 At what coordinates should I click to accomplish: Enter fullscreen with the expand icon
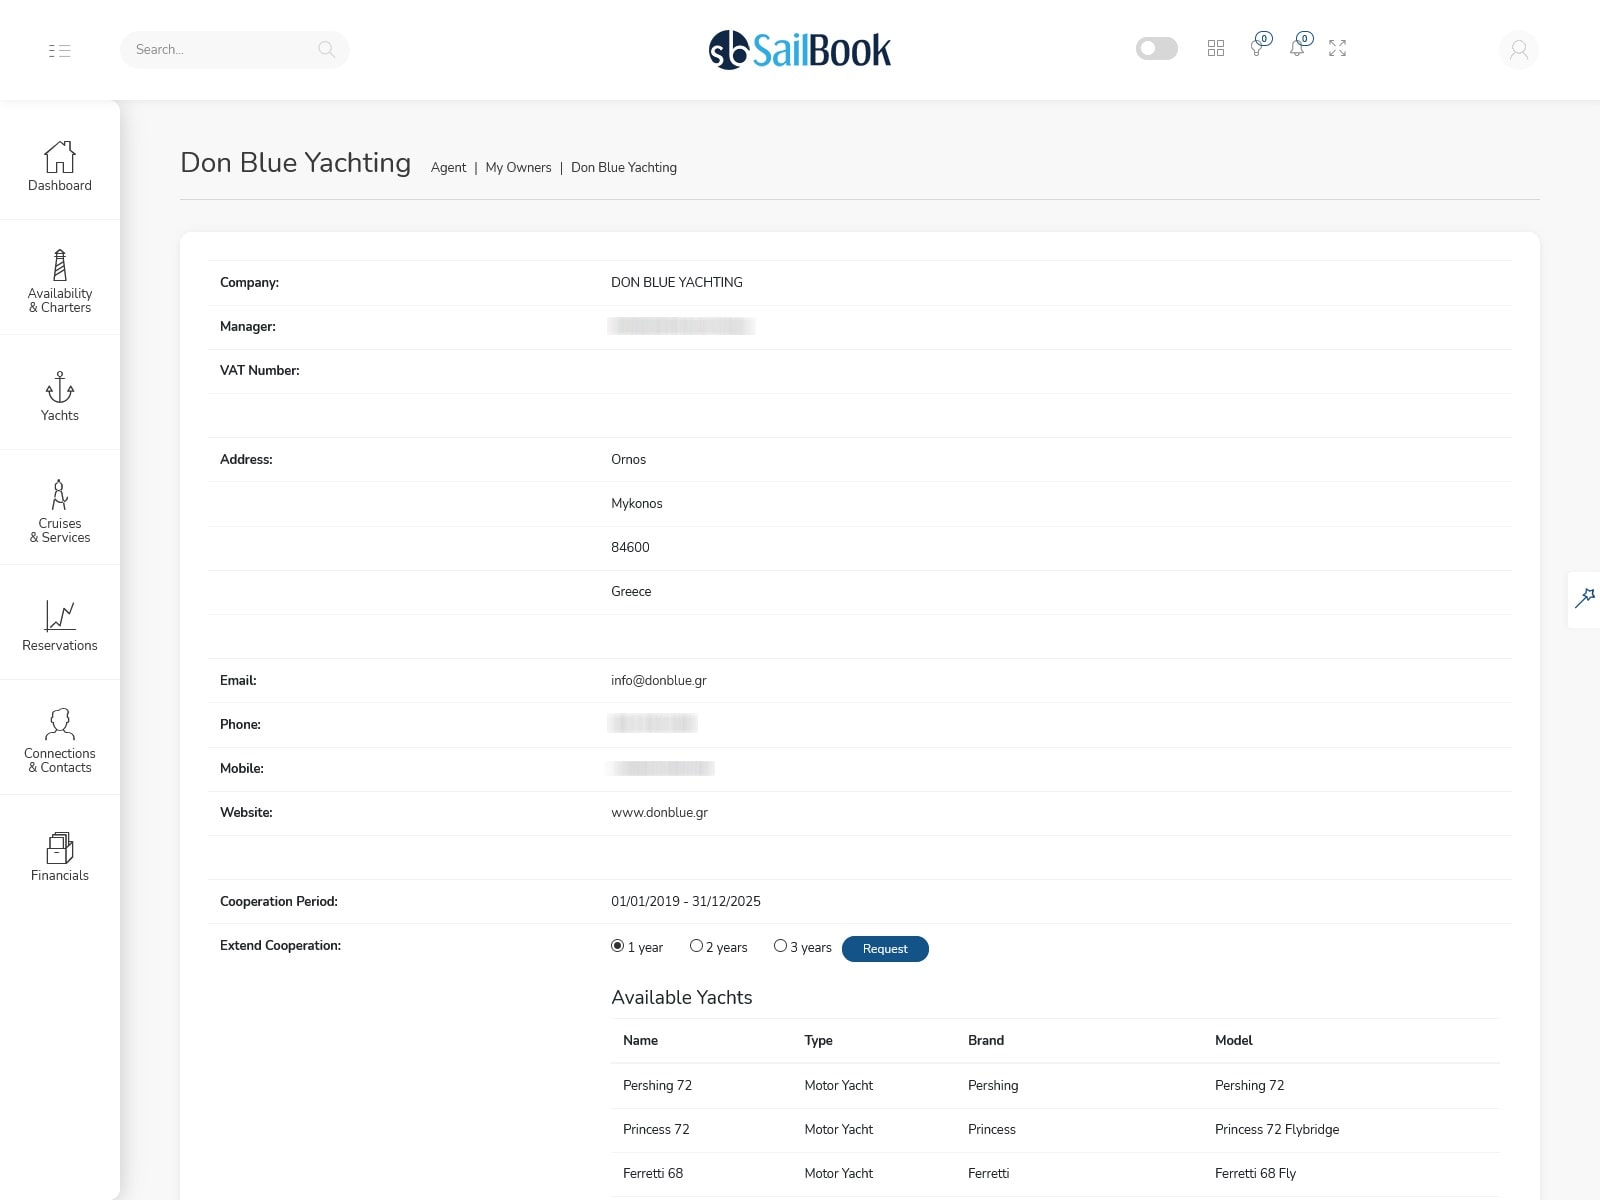point(1337,48)
